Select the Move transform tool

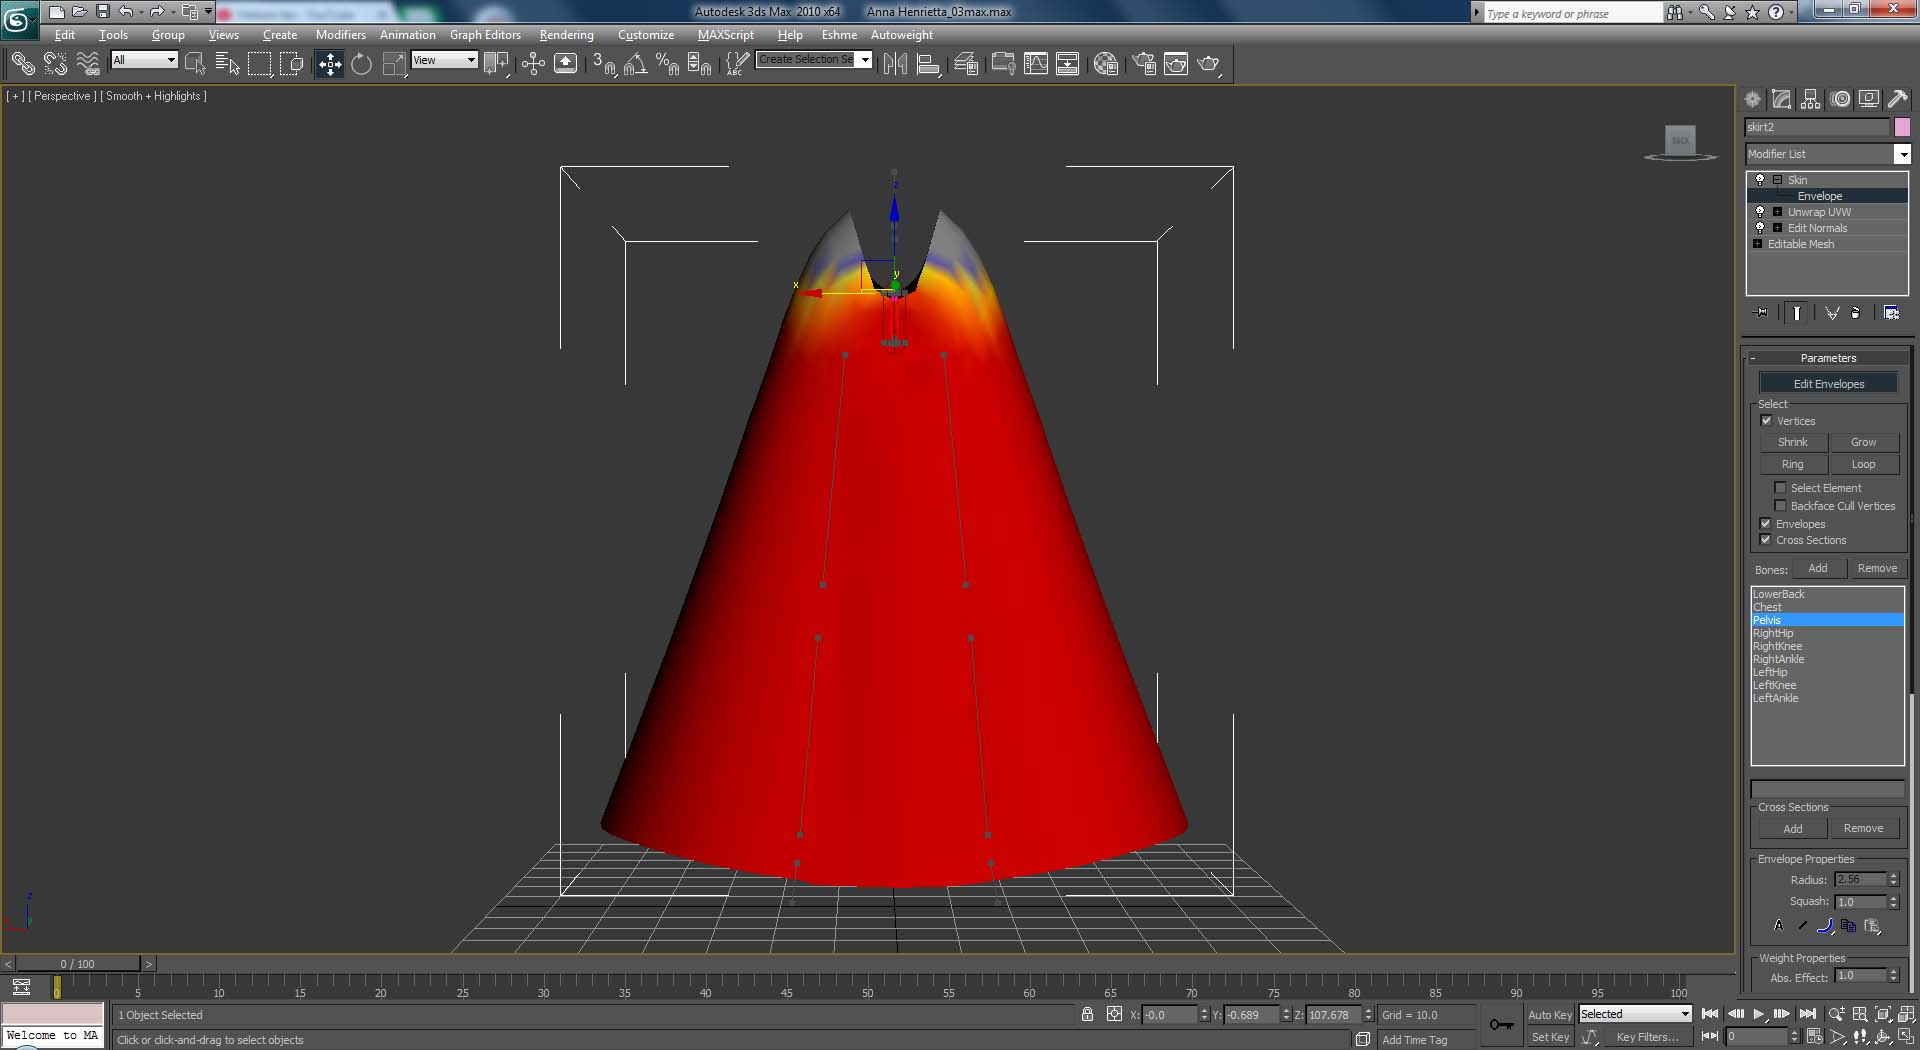pos(329,64)
